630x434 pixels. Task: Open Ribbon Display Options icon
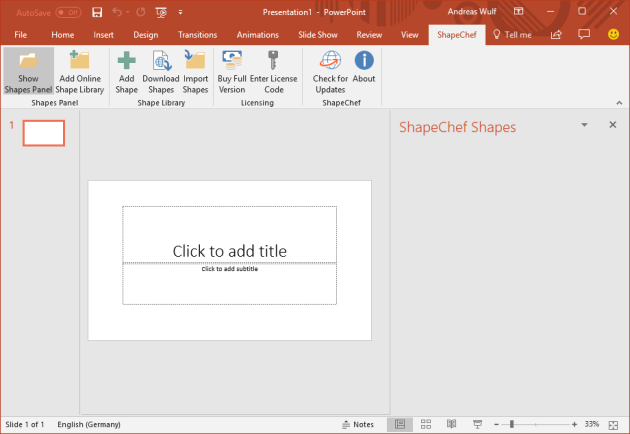tap(519, 11)
